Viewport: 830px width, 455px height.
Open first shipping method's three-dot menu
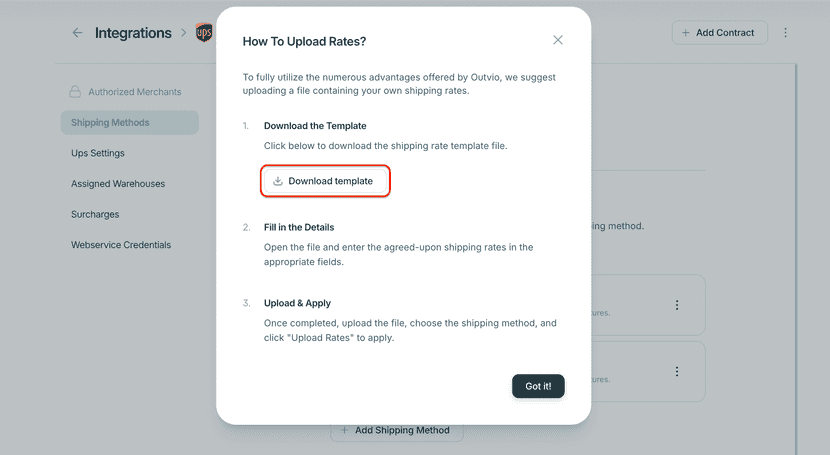[x=677, y=305]
